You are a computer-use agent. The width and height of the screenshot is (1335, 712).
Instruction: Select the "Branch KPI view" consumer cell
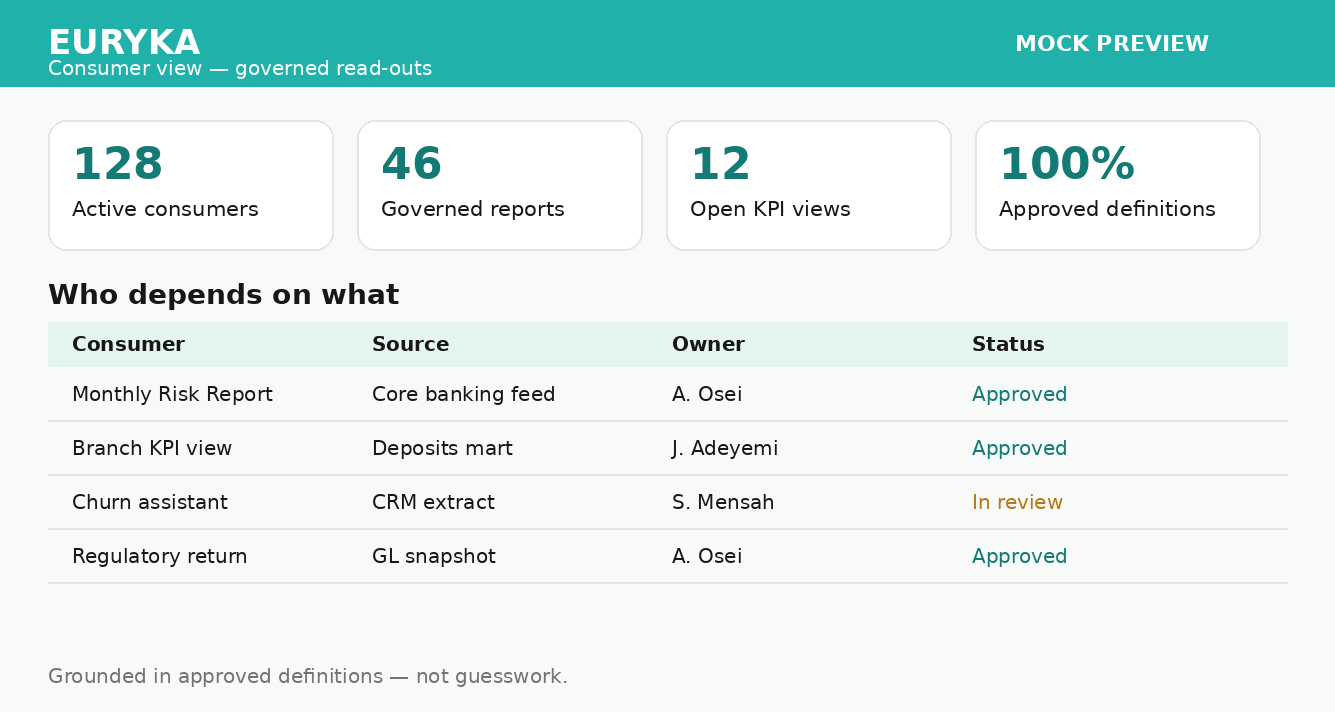[x=152, y=448]
